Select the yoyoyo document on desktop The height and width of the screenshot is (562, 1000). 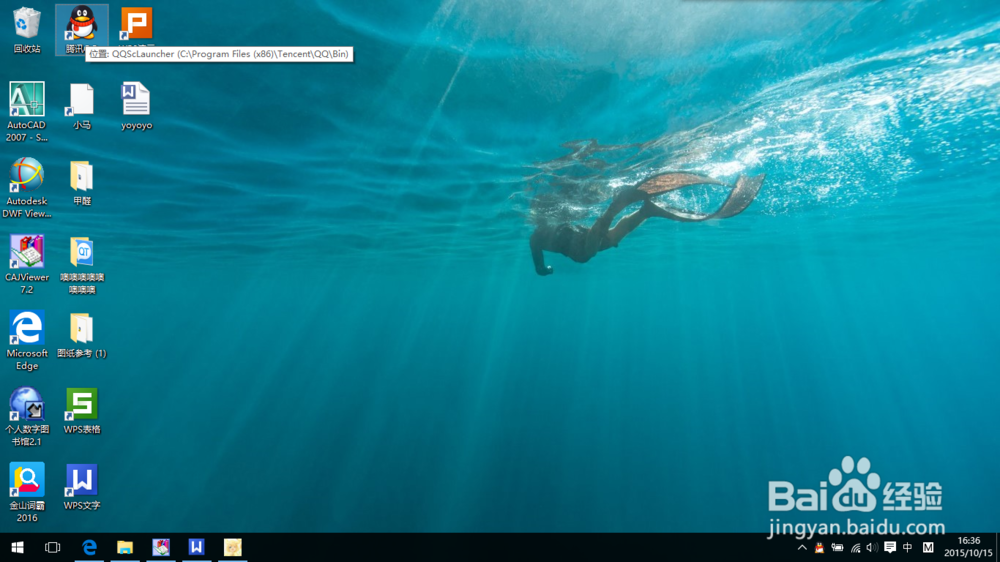(136, 106)
